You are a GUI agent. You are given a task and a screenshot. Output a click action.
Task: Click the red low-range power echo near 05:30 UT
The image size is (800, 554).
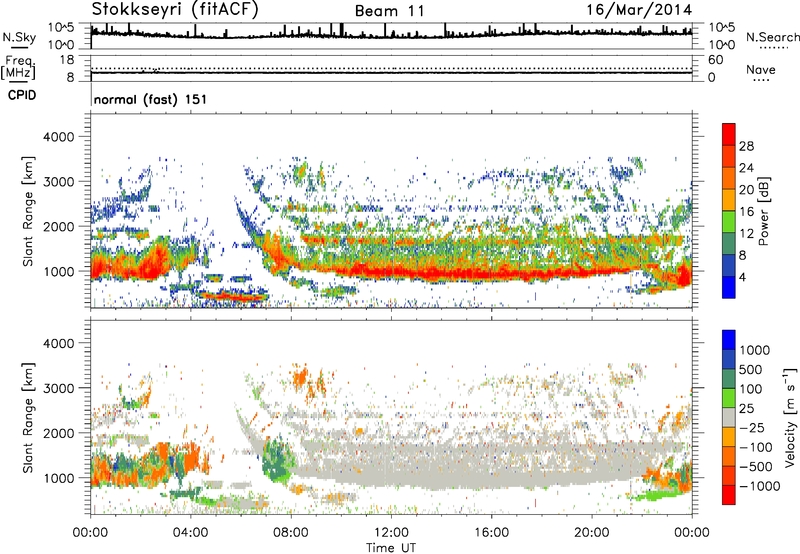point(235,296)
